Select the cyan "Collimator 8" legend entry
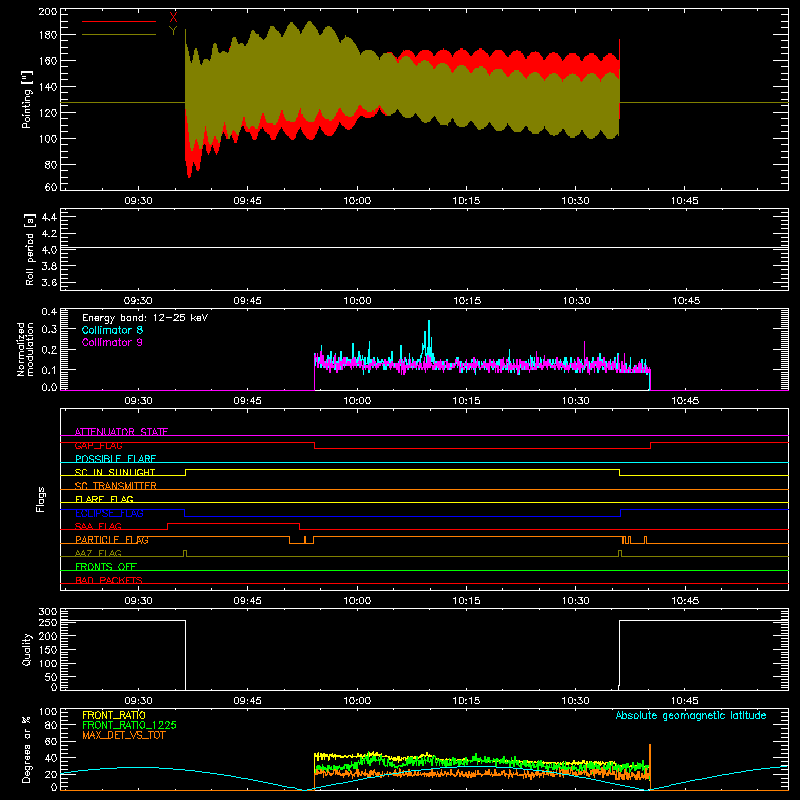The height and width of the screenshot is (800, 800). pos(112,330)
